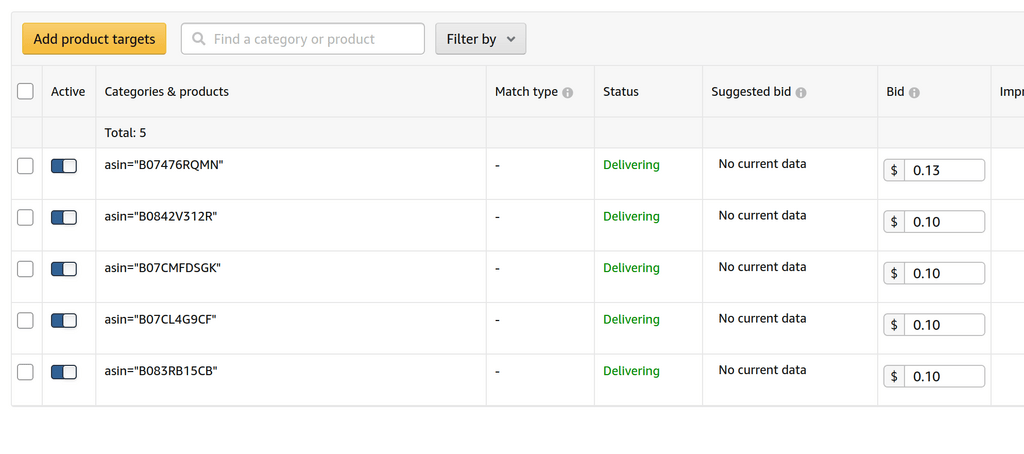Viewport: 1024px width, 454px height.
Task: Click the search magnifier icon
Action: coord(199,39)
